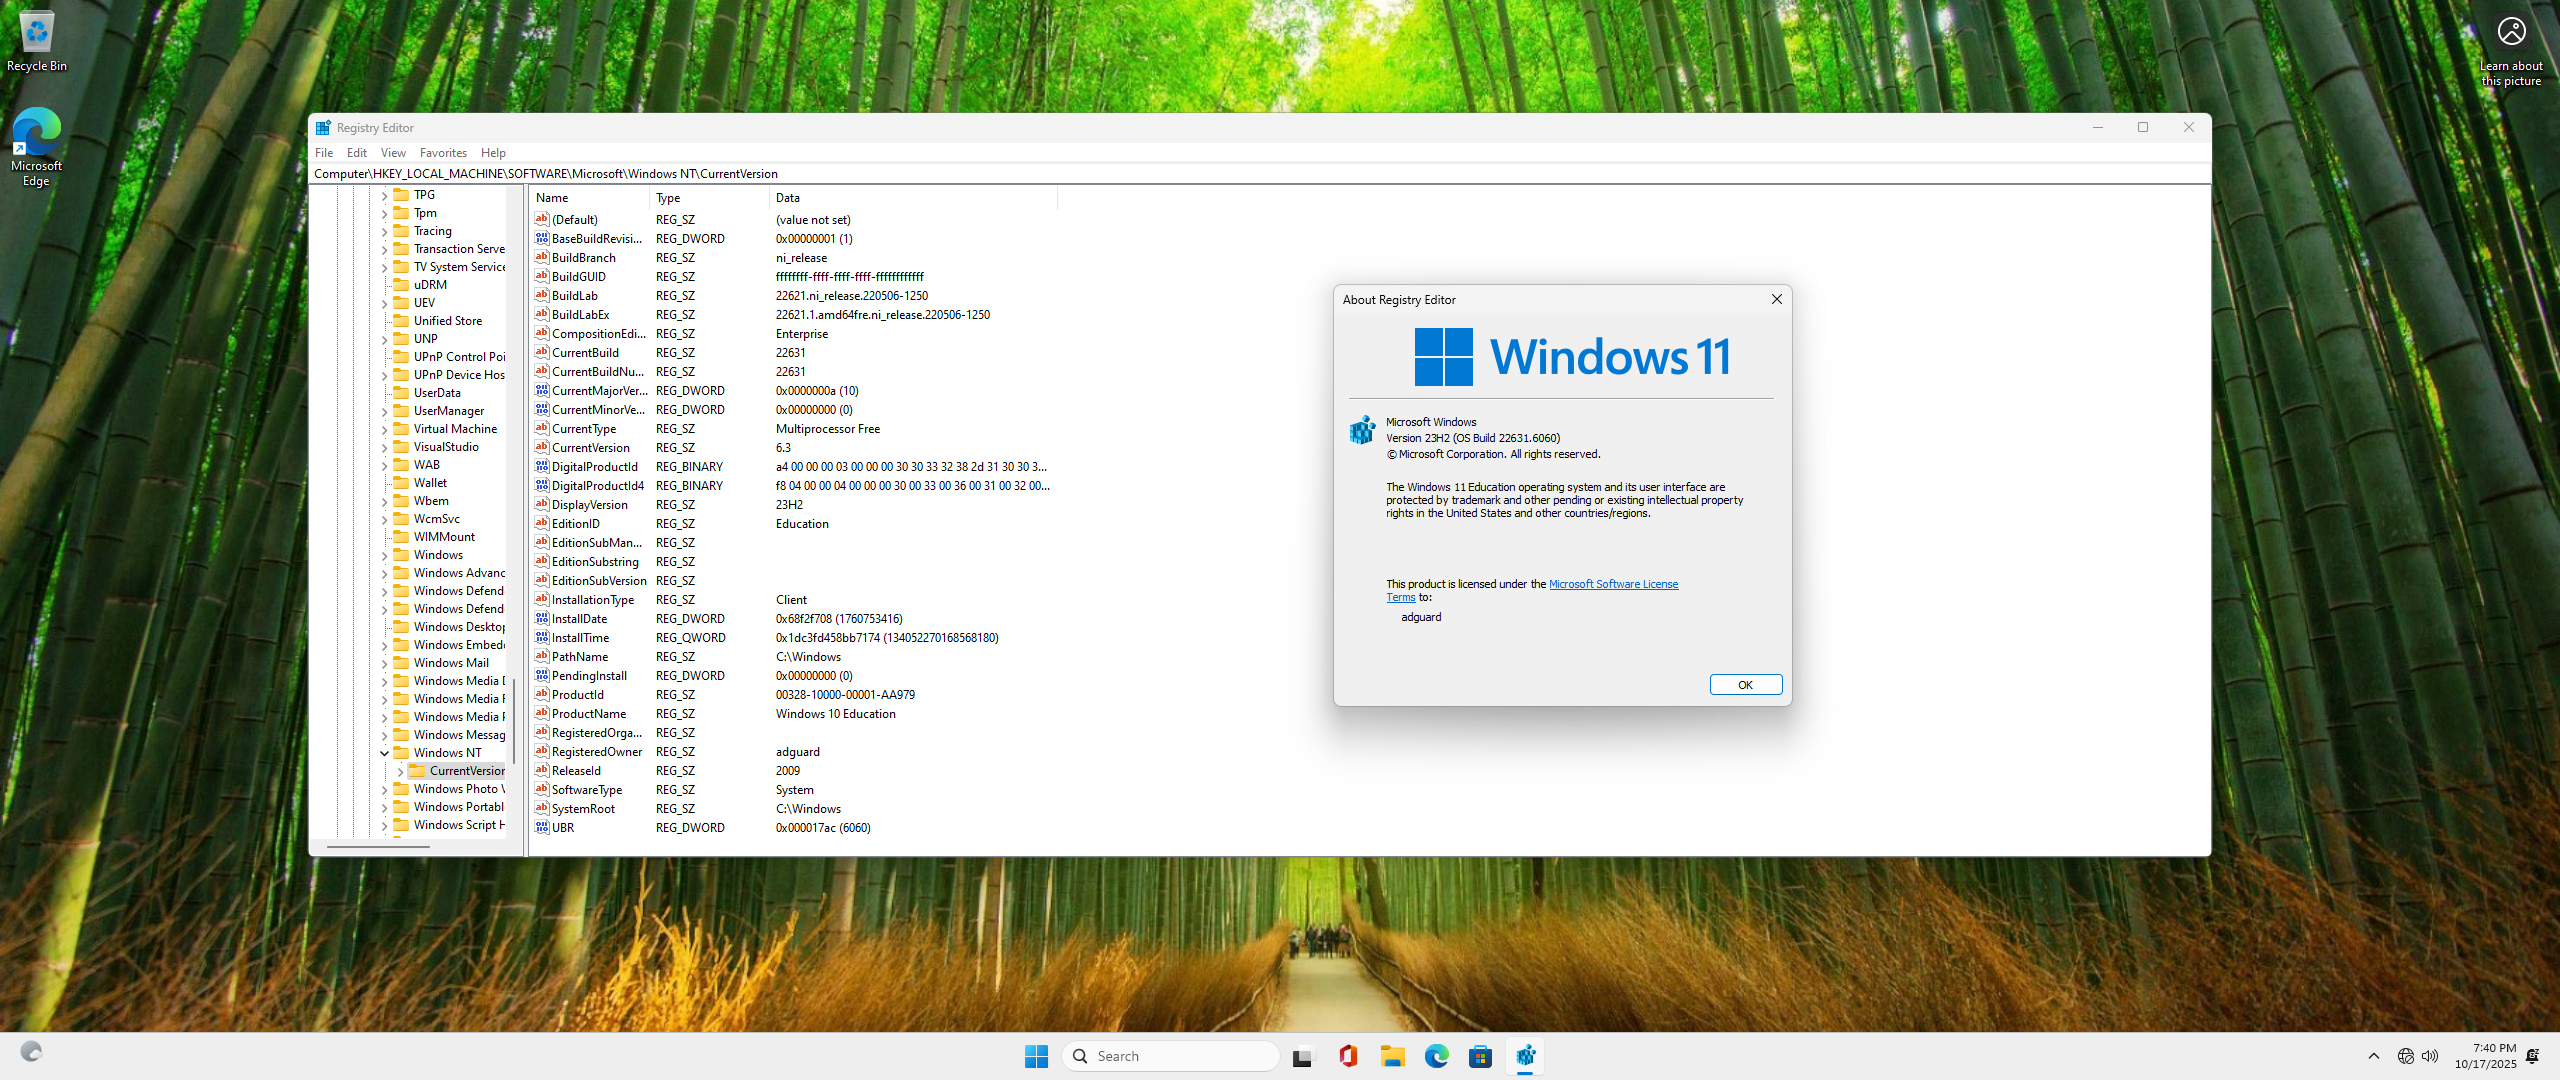
Task: Launch File Explorer from the taskbar
Action: tap(1392, 1056)
